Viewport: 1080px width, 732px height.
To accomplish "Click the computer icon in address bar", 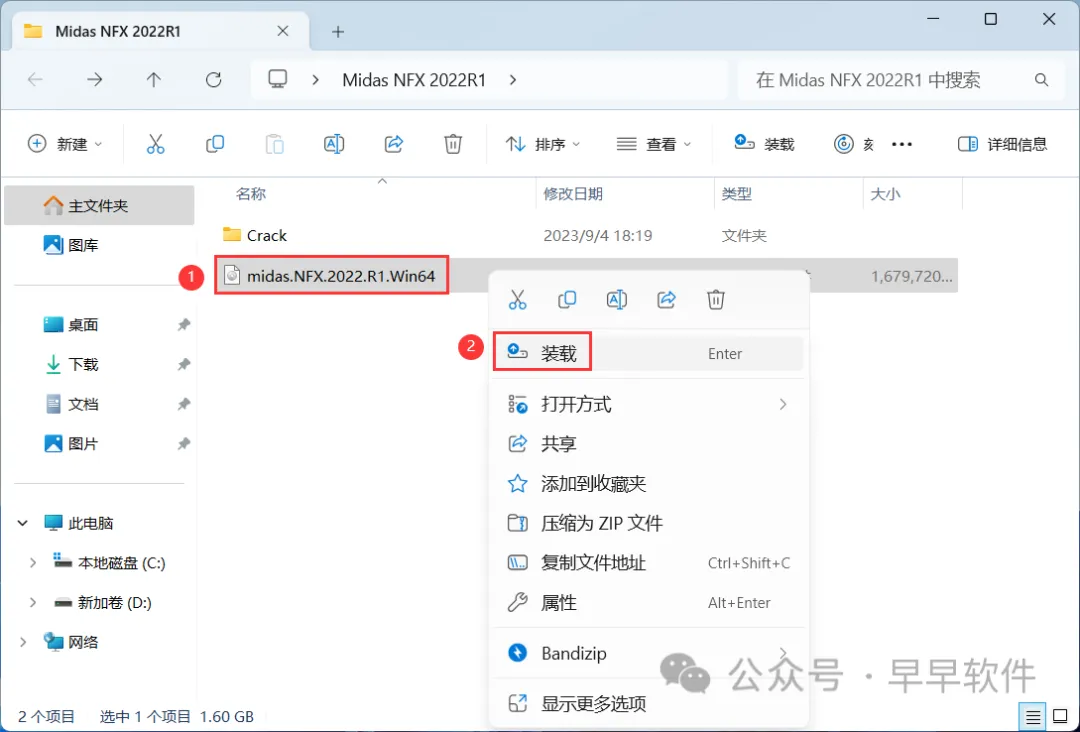I will click(x=278, y=79).
